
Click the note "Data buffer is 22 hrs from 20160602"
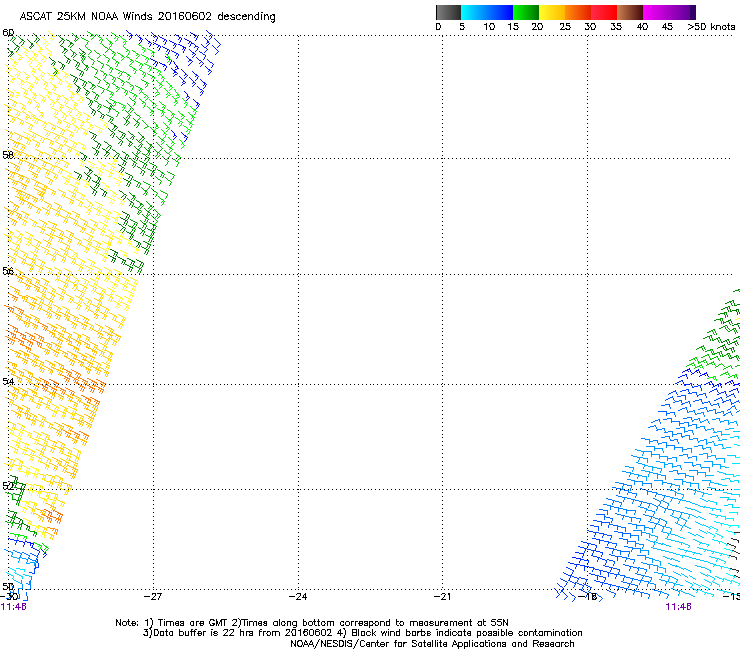(242, 633)
